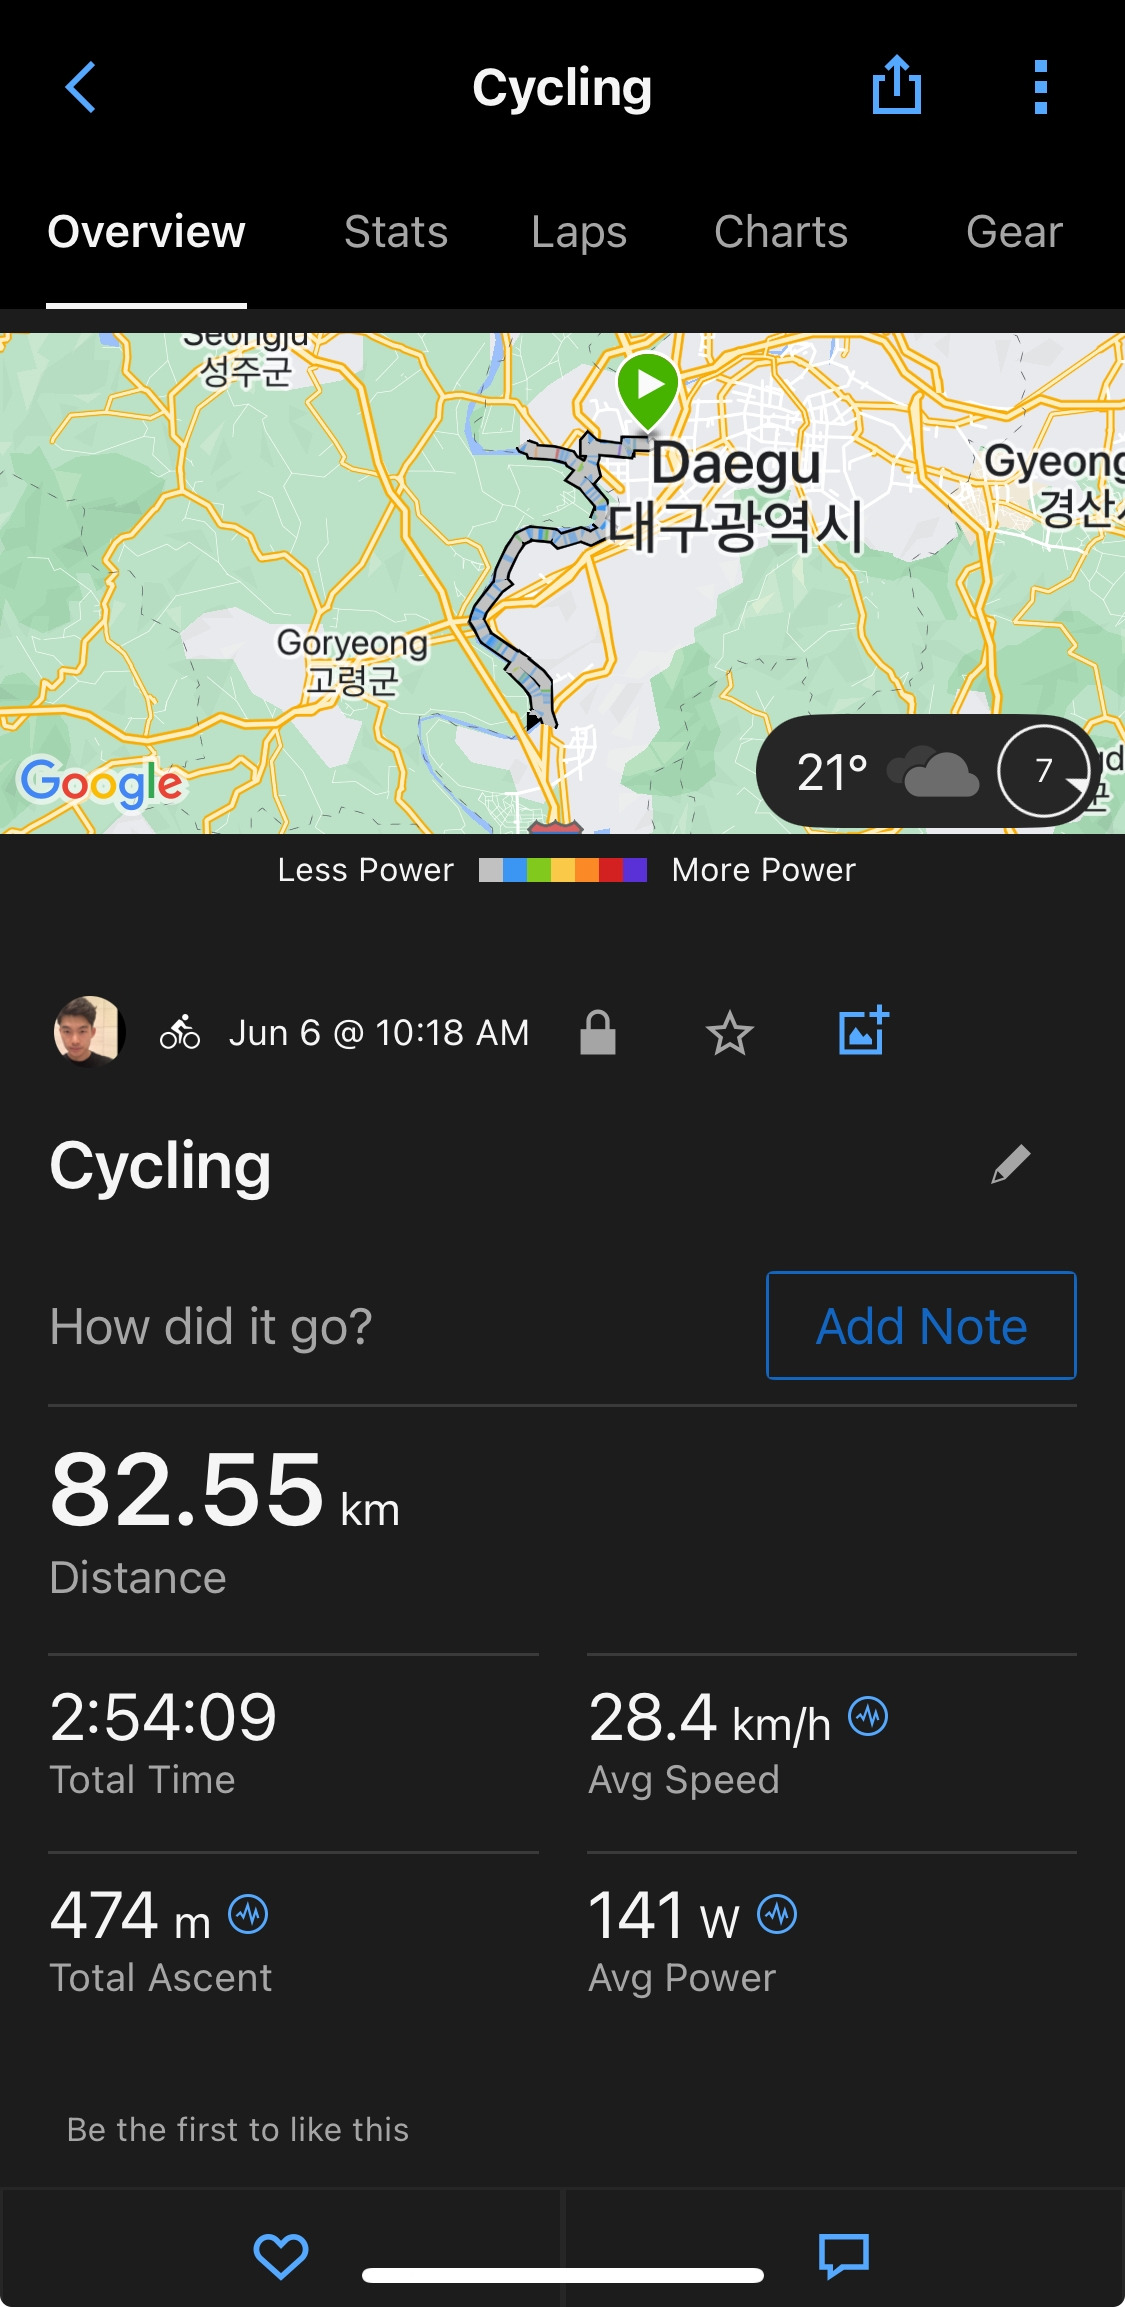Toggle the favorite star icon
This screenshot has height=2307, width=1125.
730,1033
